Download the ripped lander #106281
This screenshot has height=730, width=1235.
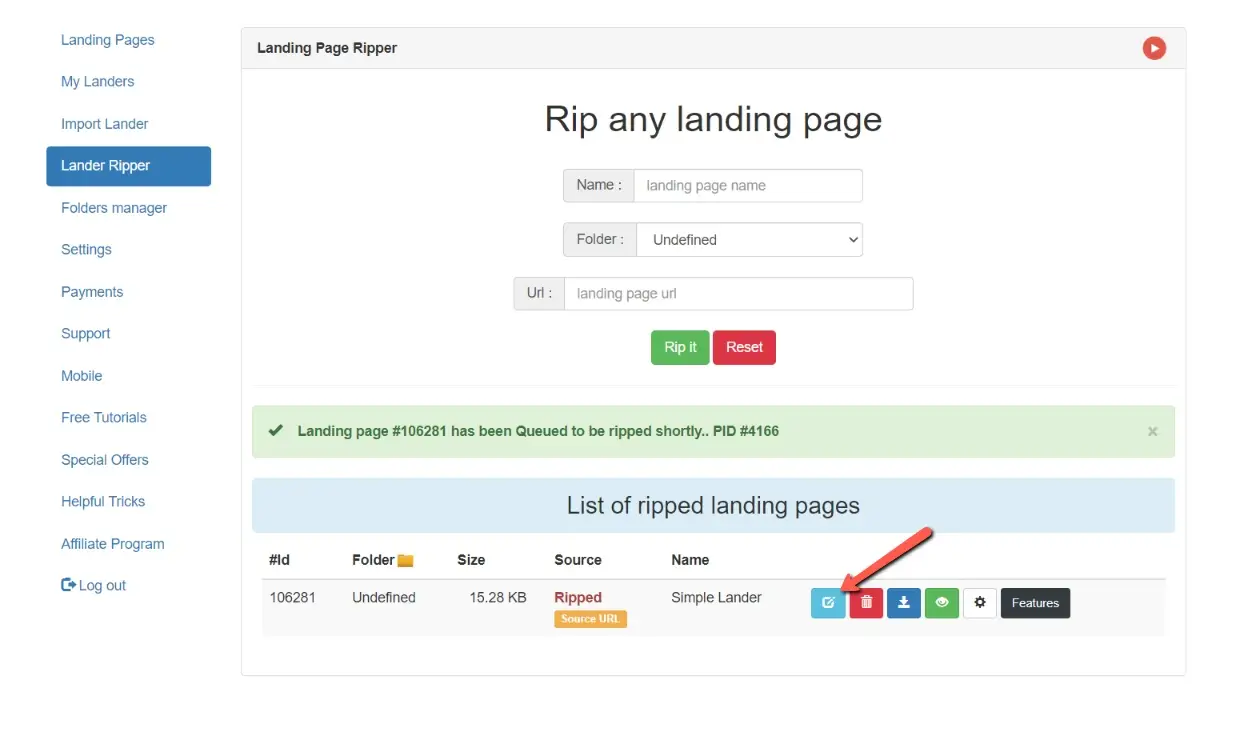coord(903,603)
